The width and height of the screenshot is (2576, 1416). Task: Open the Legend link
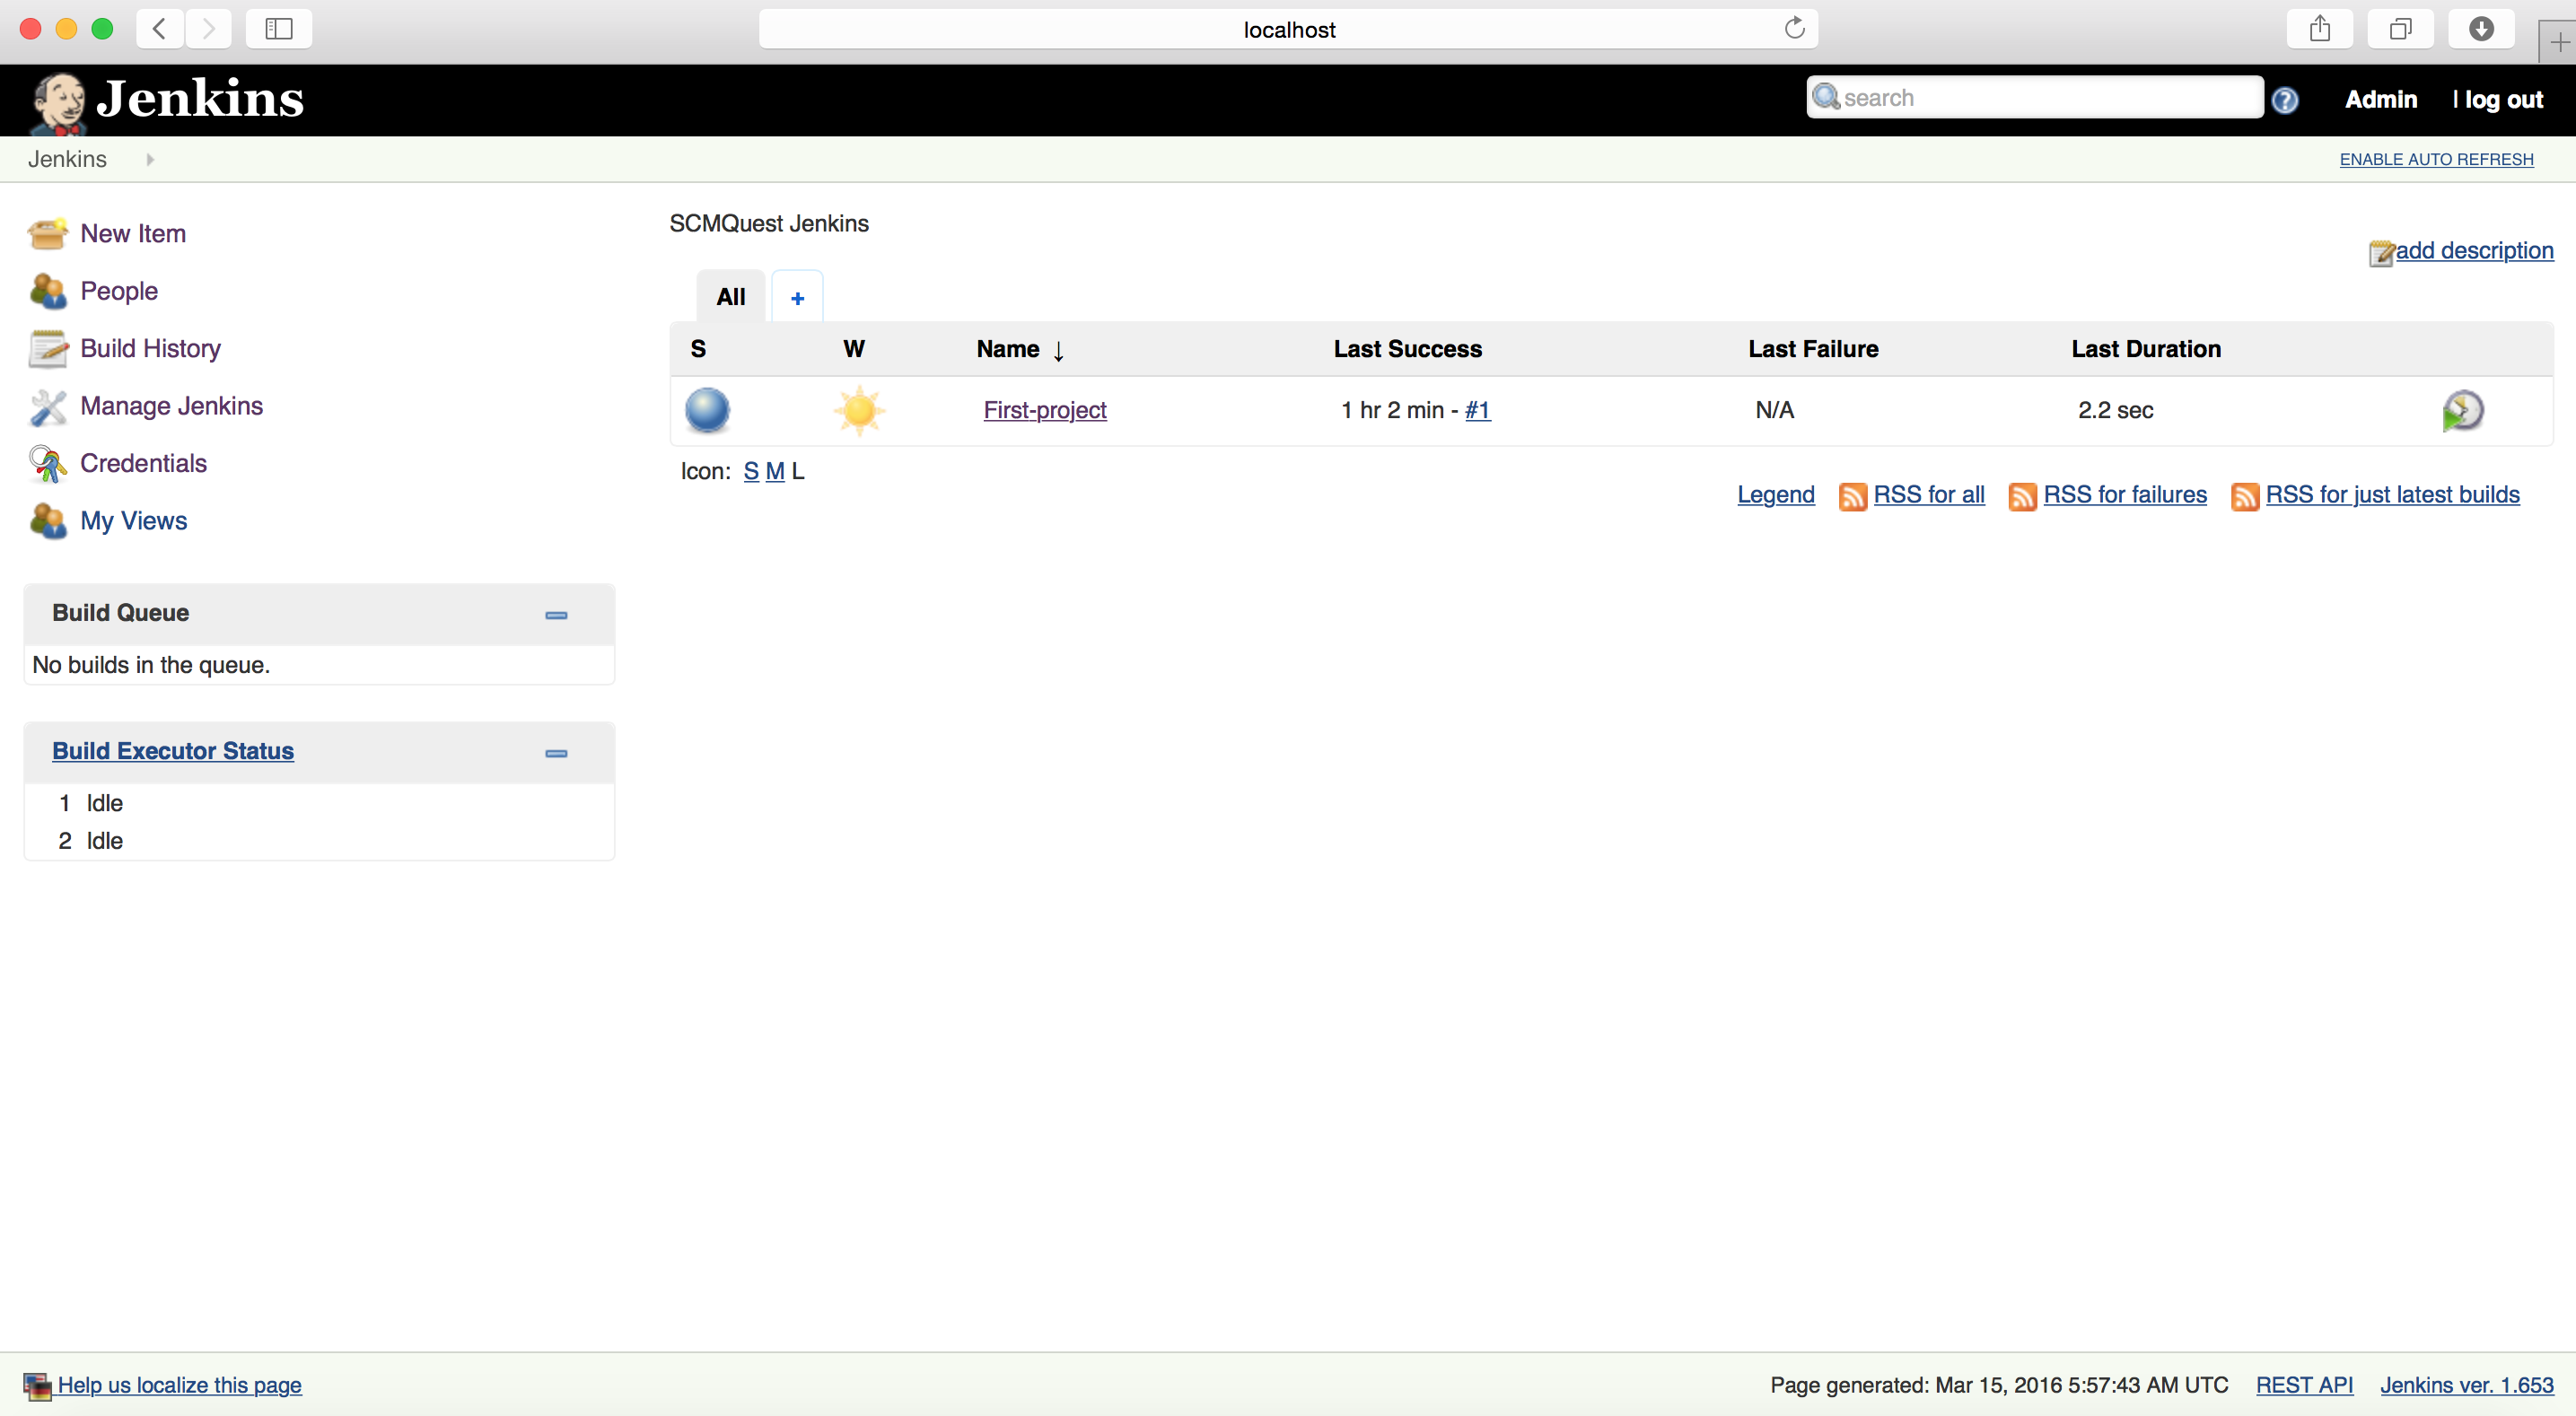[1775, 495]
